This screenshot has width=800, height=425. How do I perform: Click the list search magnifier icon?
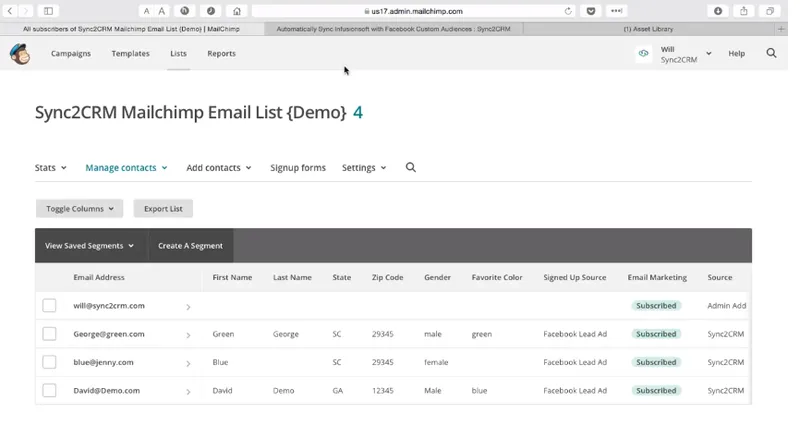(x=411, y=167)
